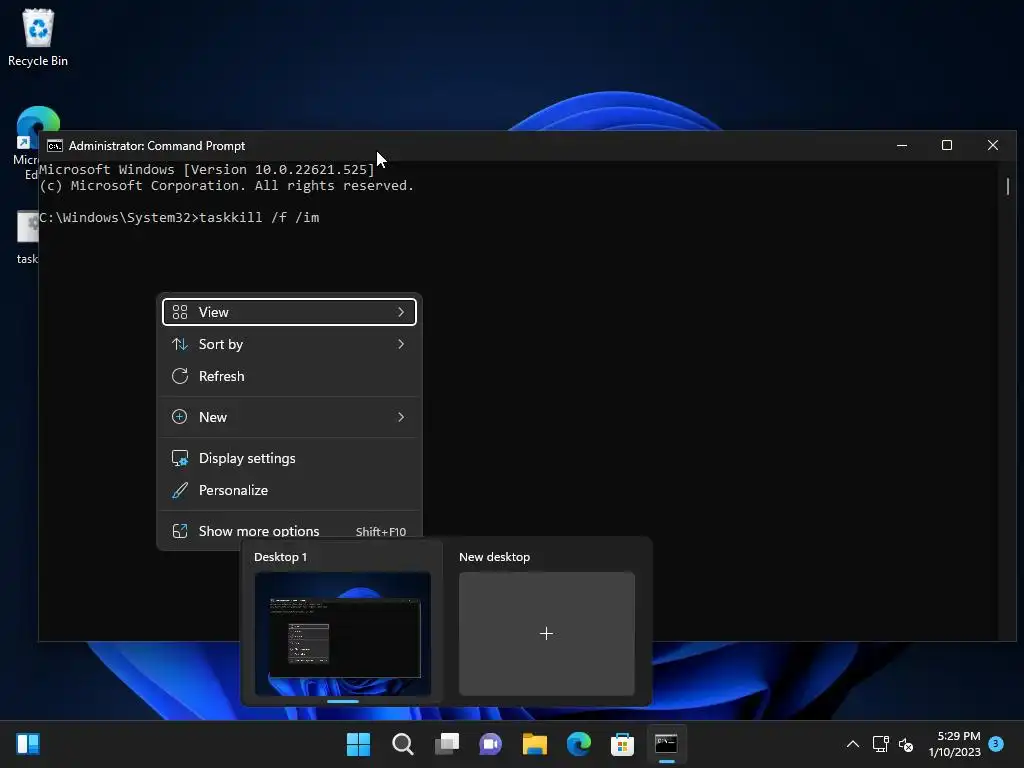This screenshot has height=768, width=1024.
Task: Maximize the Command Prompt window
Action: tap(947, 146)
